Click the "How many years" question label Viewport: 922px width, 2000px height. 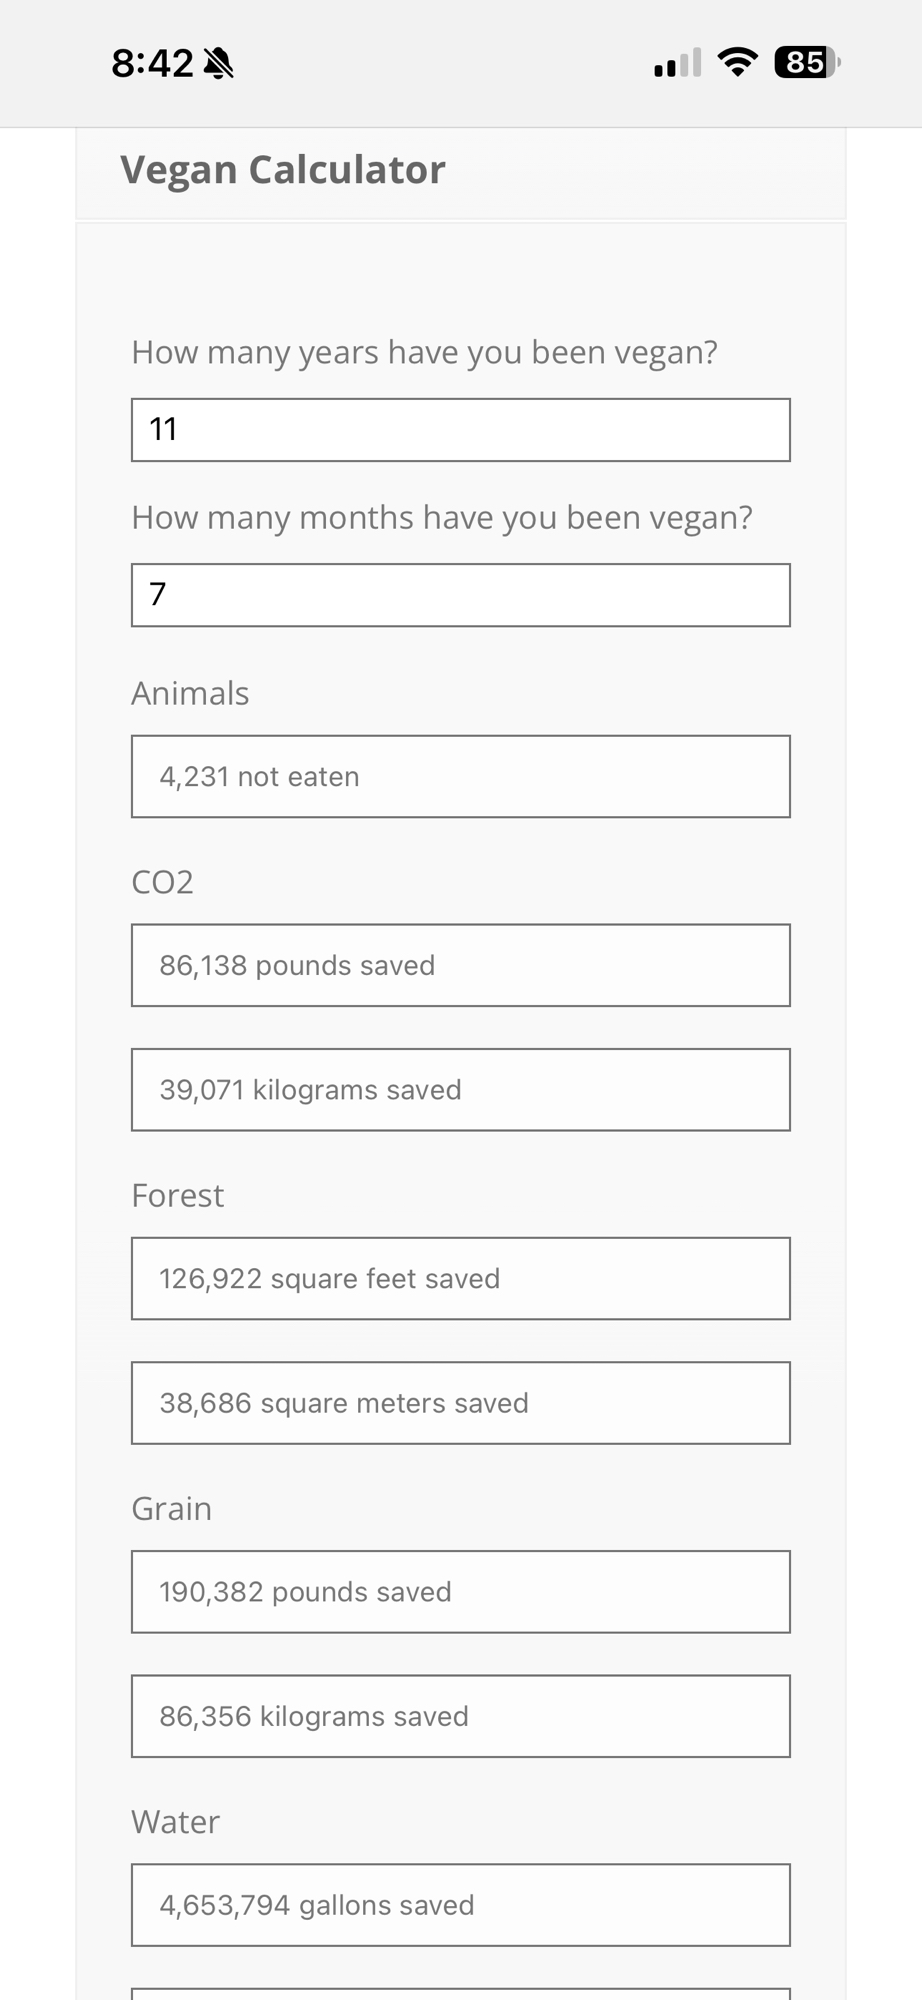point(424,352)
